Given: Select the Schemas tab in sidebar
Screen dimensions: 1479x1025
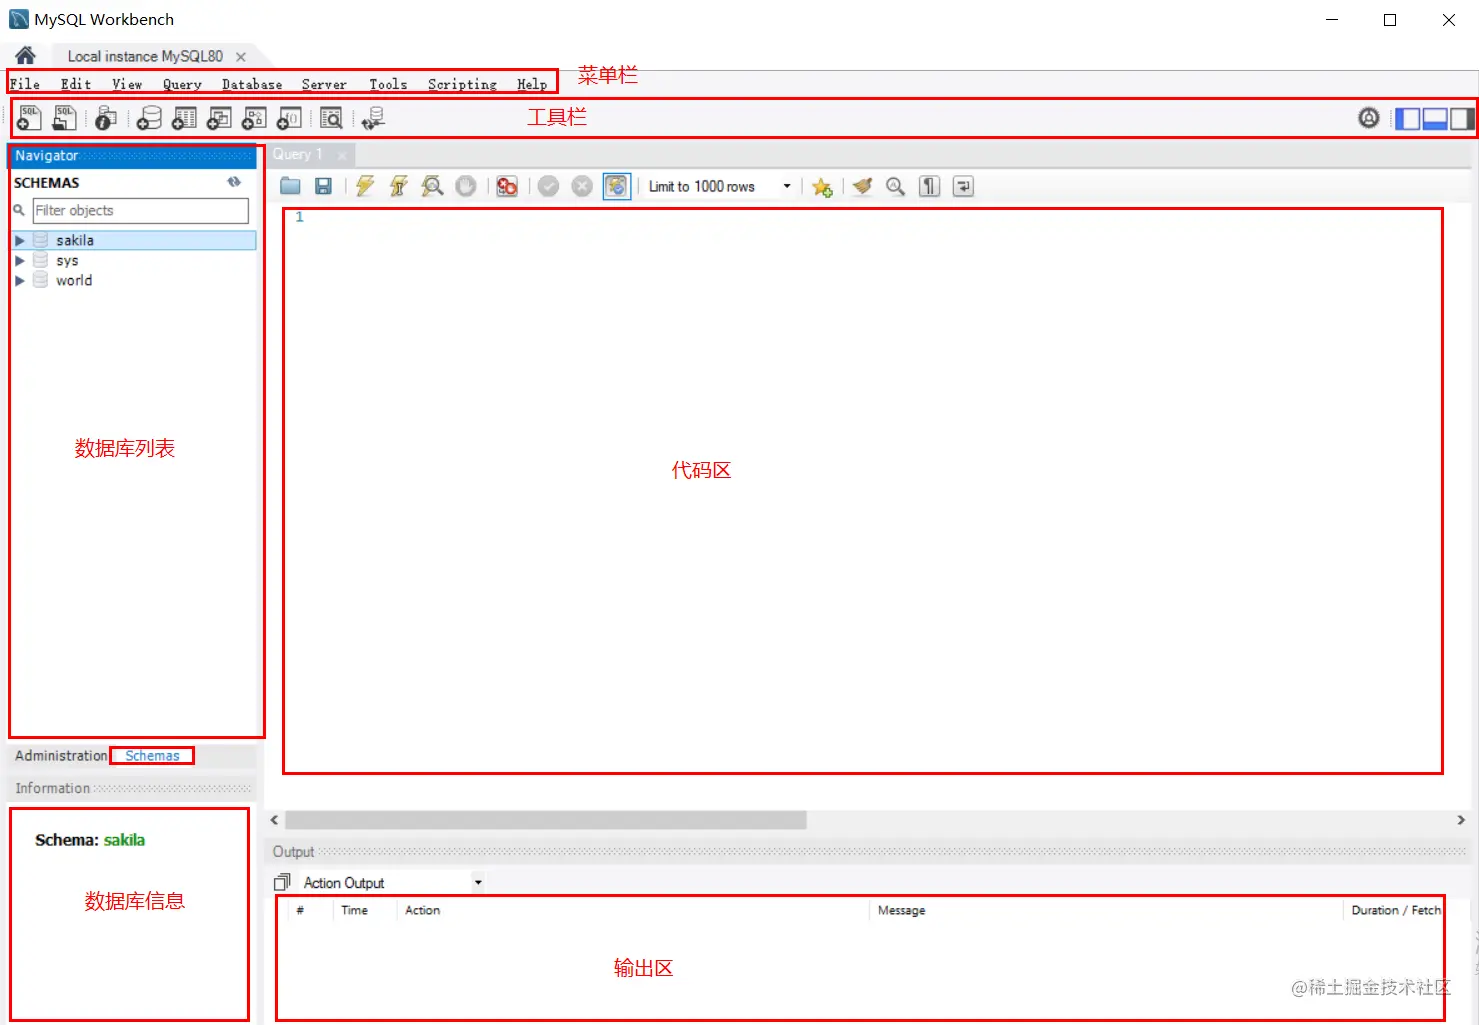Looking at the screenshot, I should click(x=152, y=755).
